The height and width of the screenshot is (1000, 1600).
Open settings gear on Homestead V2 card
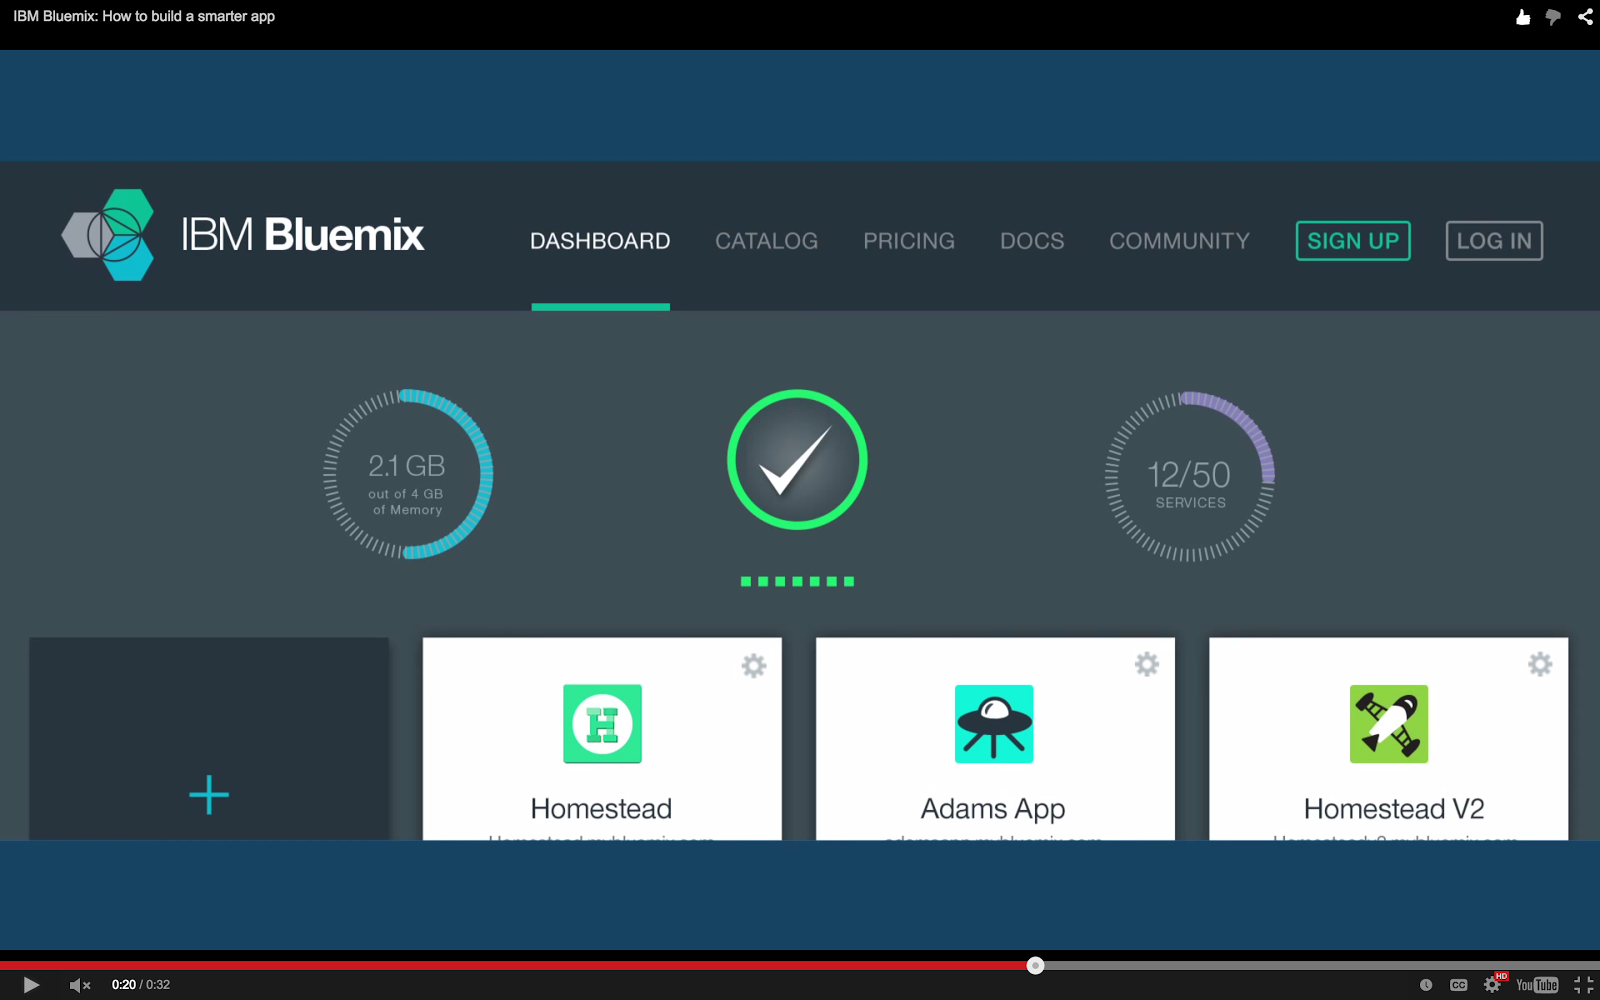pyautogui.click(x=1540, y=664)
